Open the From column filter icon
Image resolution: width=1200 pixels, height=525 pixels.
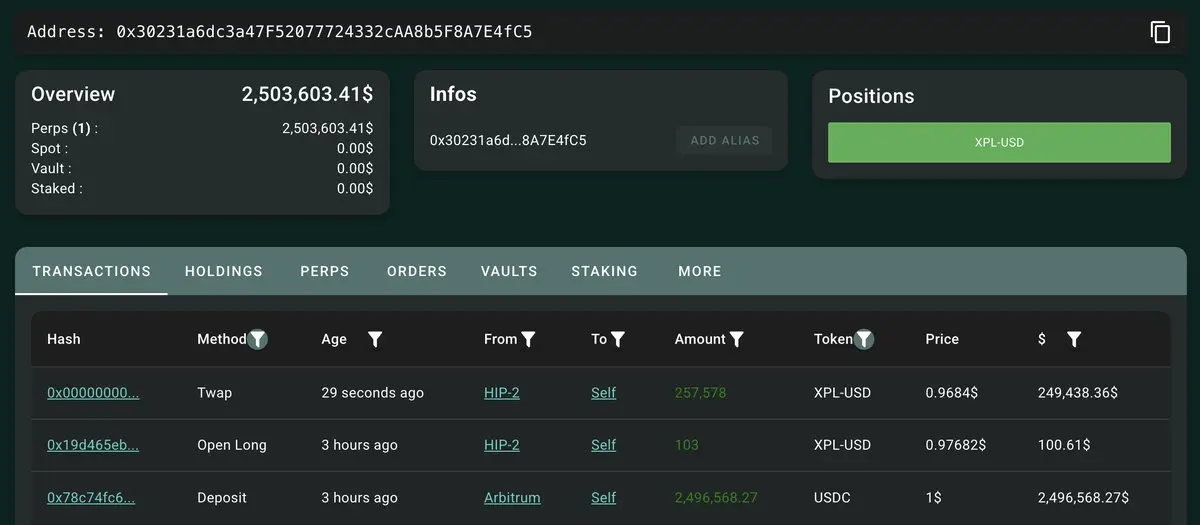click(x=528, y=339)
